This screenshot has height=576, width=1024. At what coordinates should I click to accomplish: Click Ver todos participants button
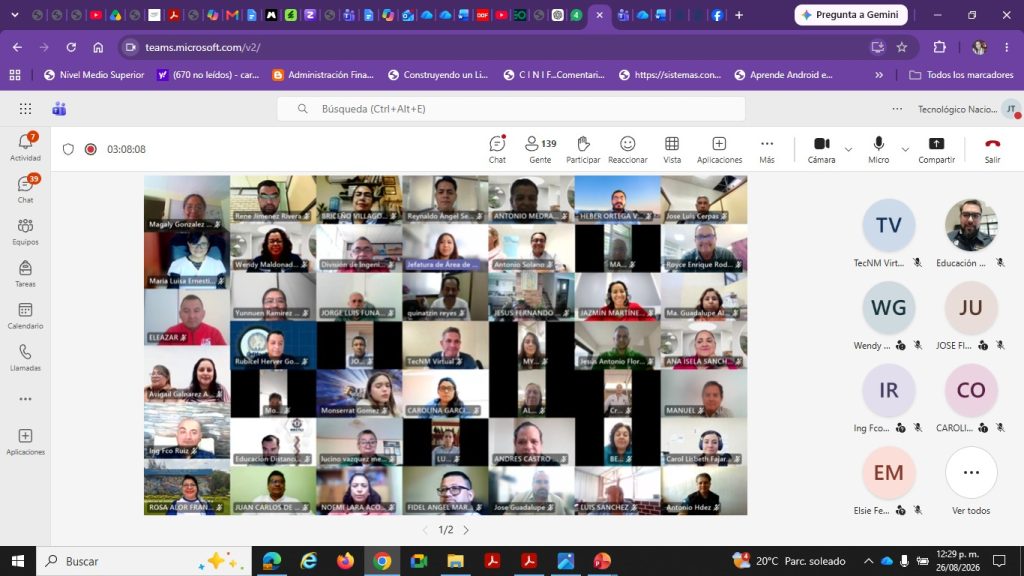[970, 482]
